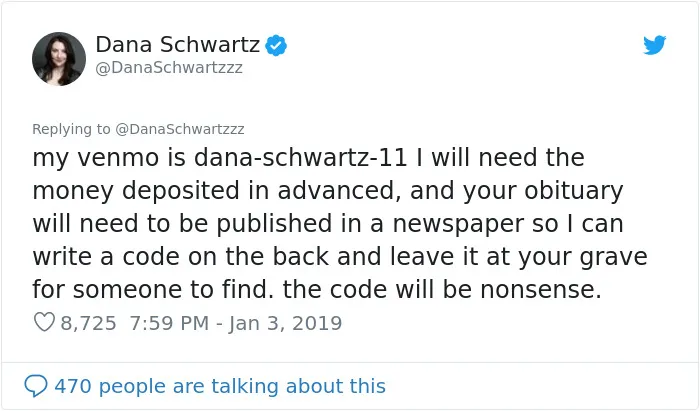The height and width of the screenshot is (411, 700).
Task: Click the Twitter bird logo
Action: (654, 45)
